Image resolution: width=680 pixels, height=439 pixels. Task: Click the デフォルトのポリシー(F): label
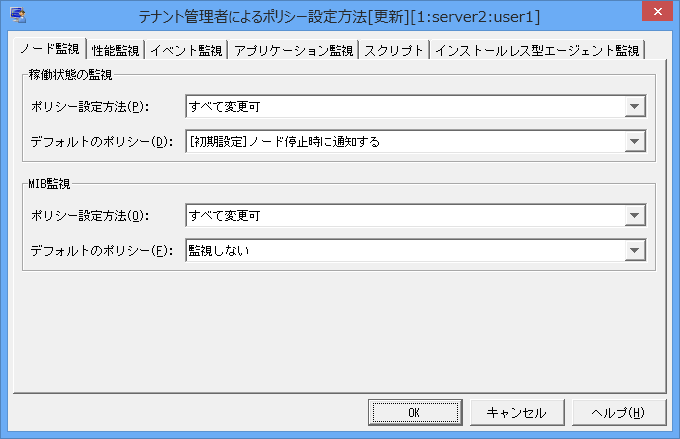[102, 250]
